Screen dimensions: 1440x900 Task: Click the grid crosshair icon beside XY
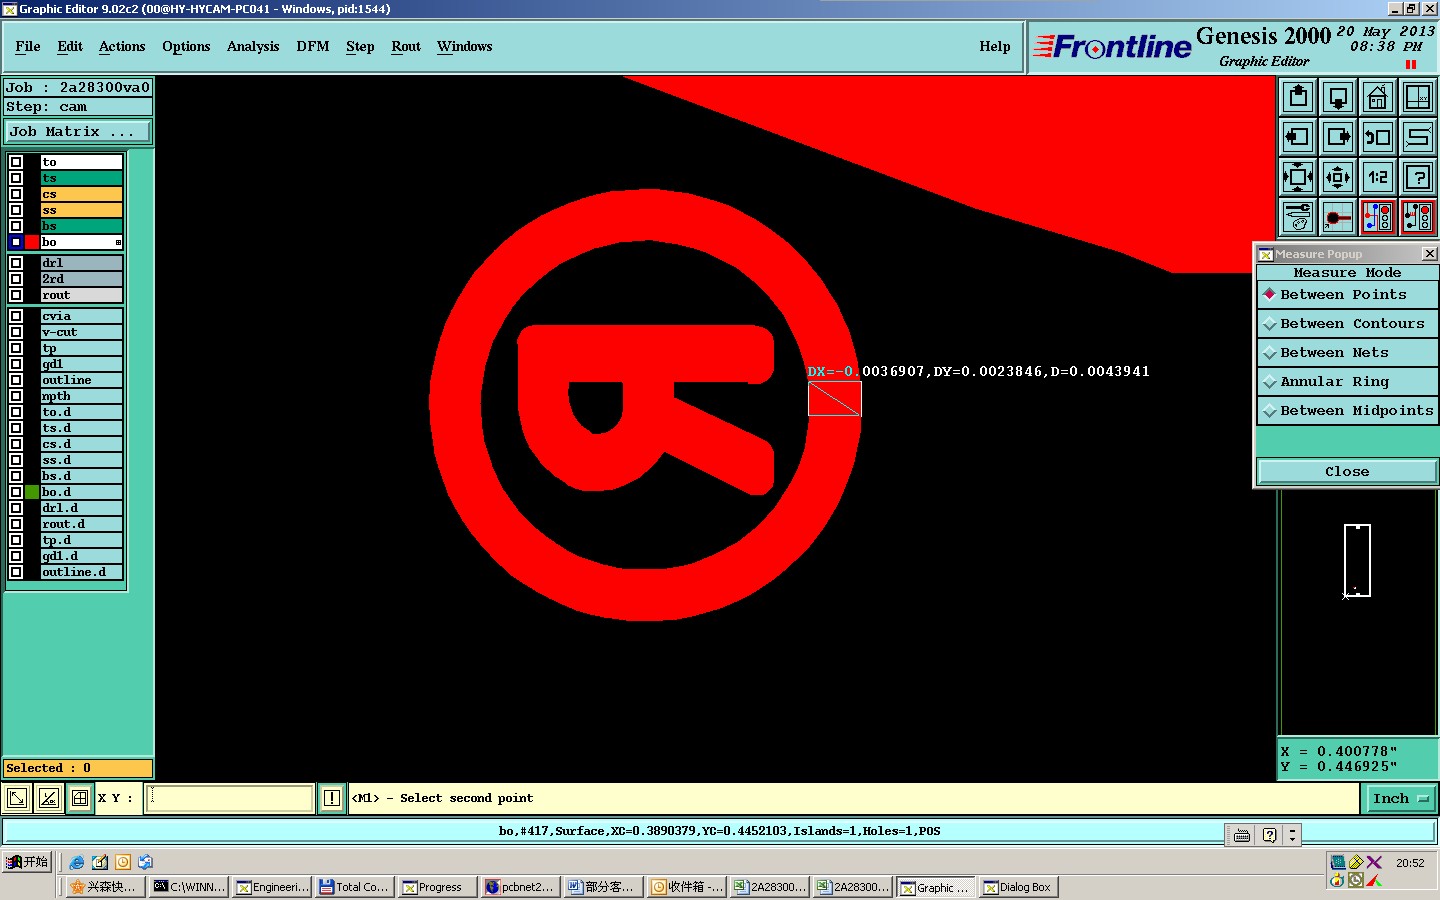[80, 798]
